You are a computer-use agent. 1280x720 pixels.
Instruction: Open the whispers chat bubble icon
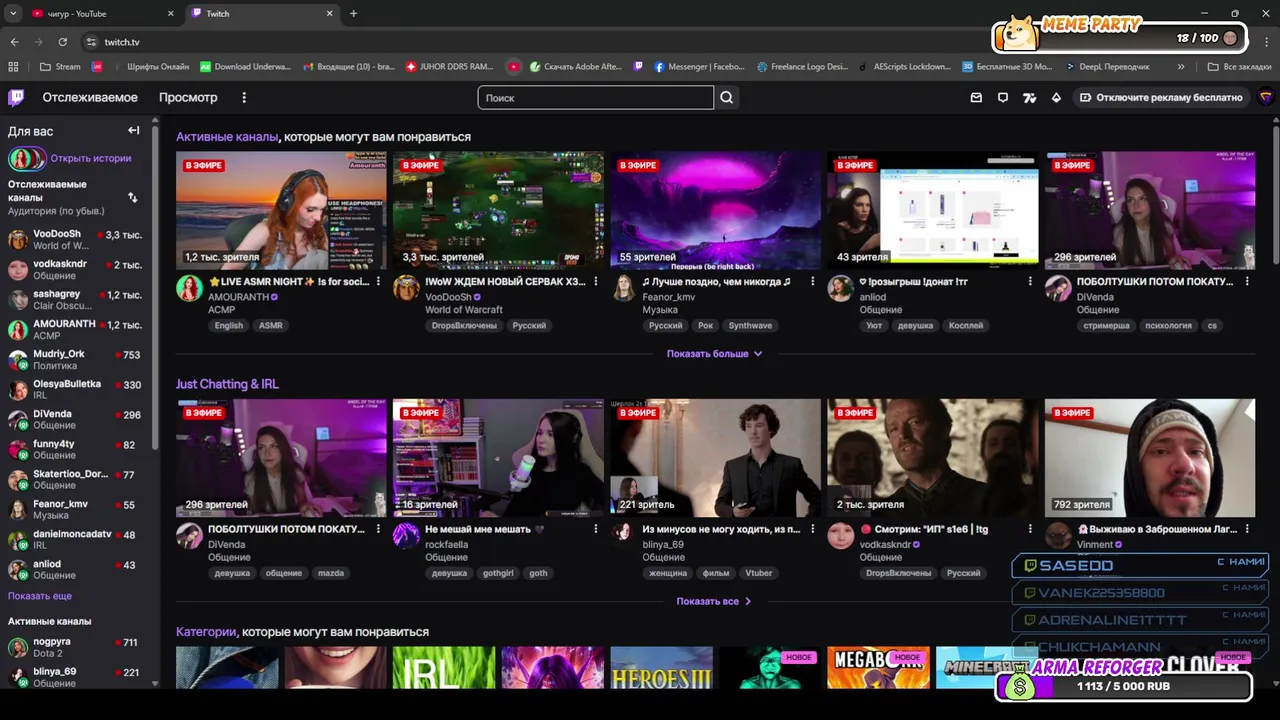(x=1003, y=97)
